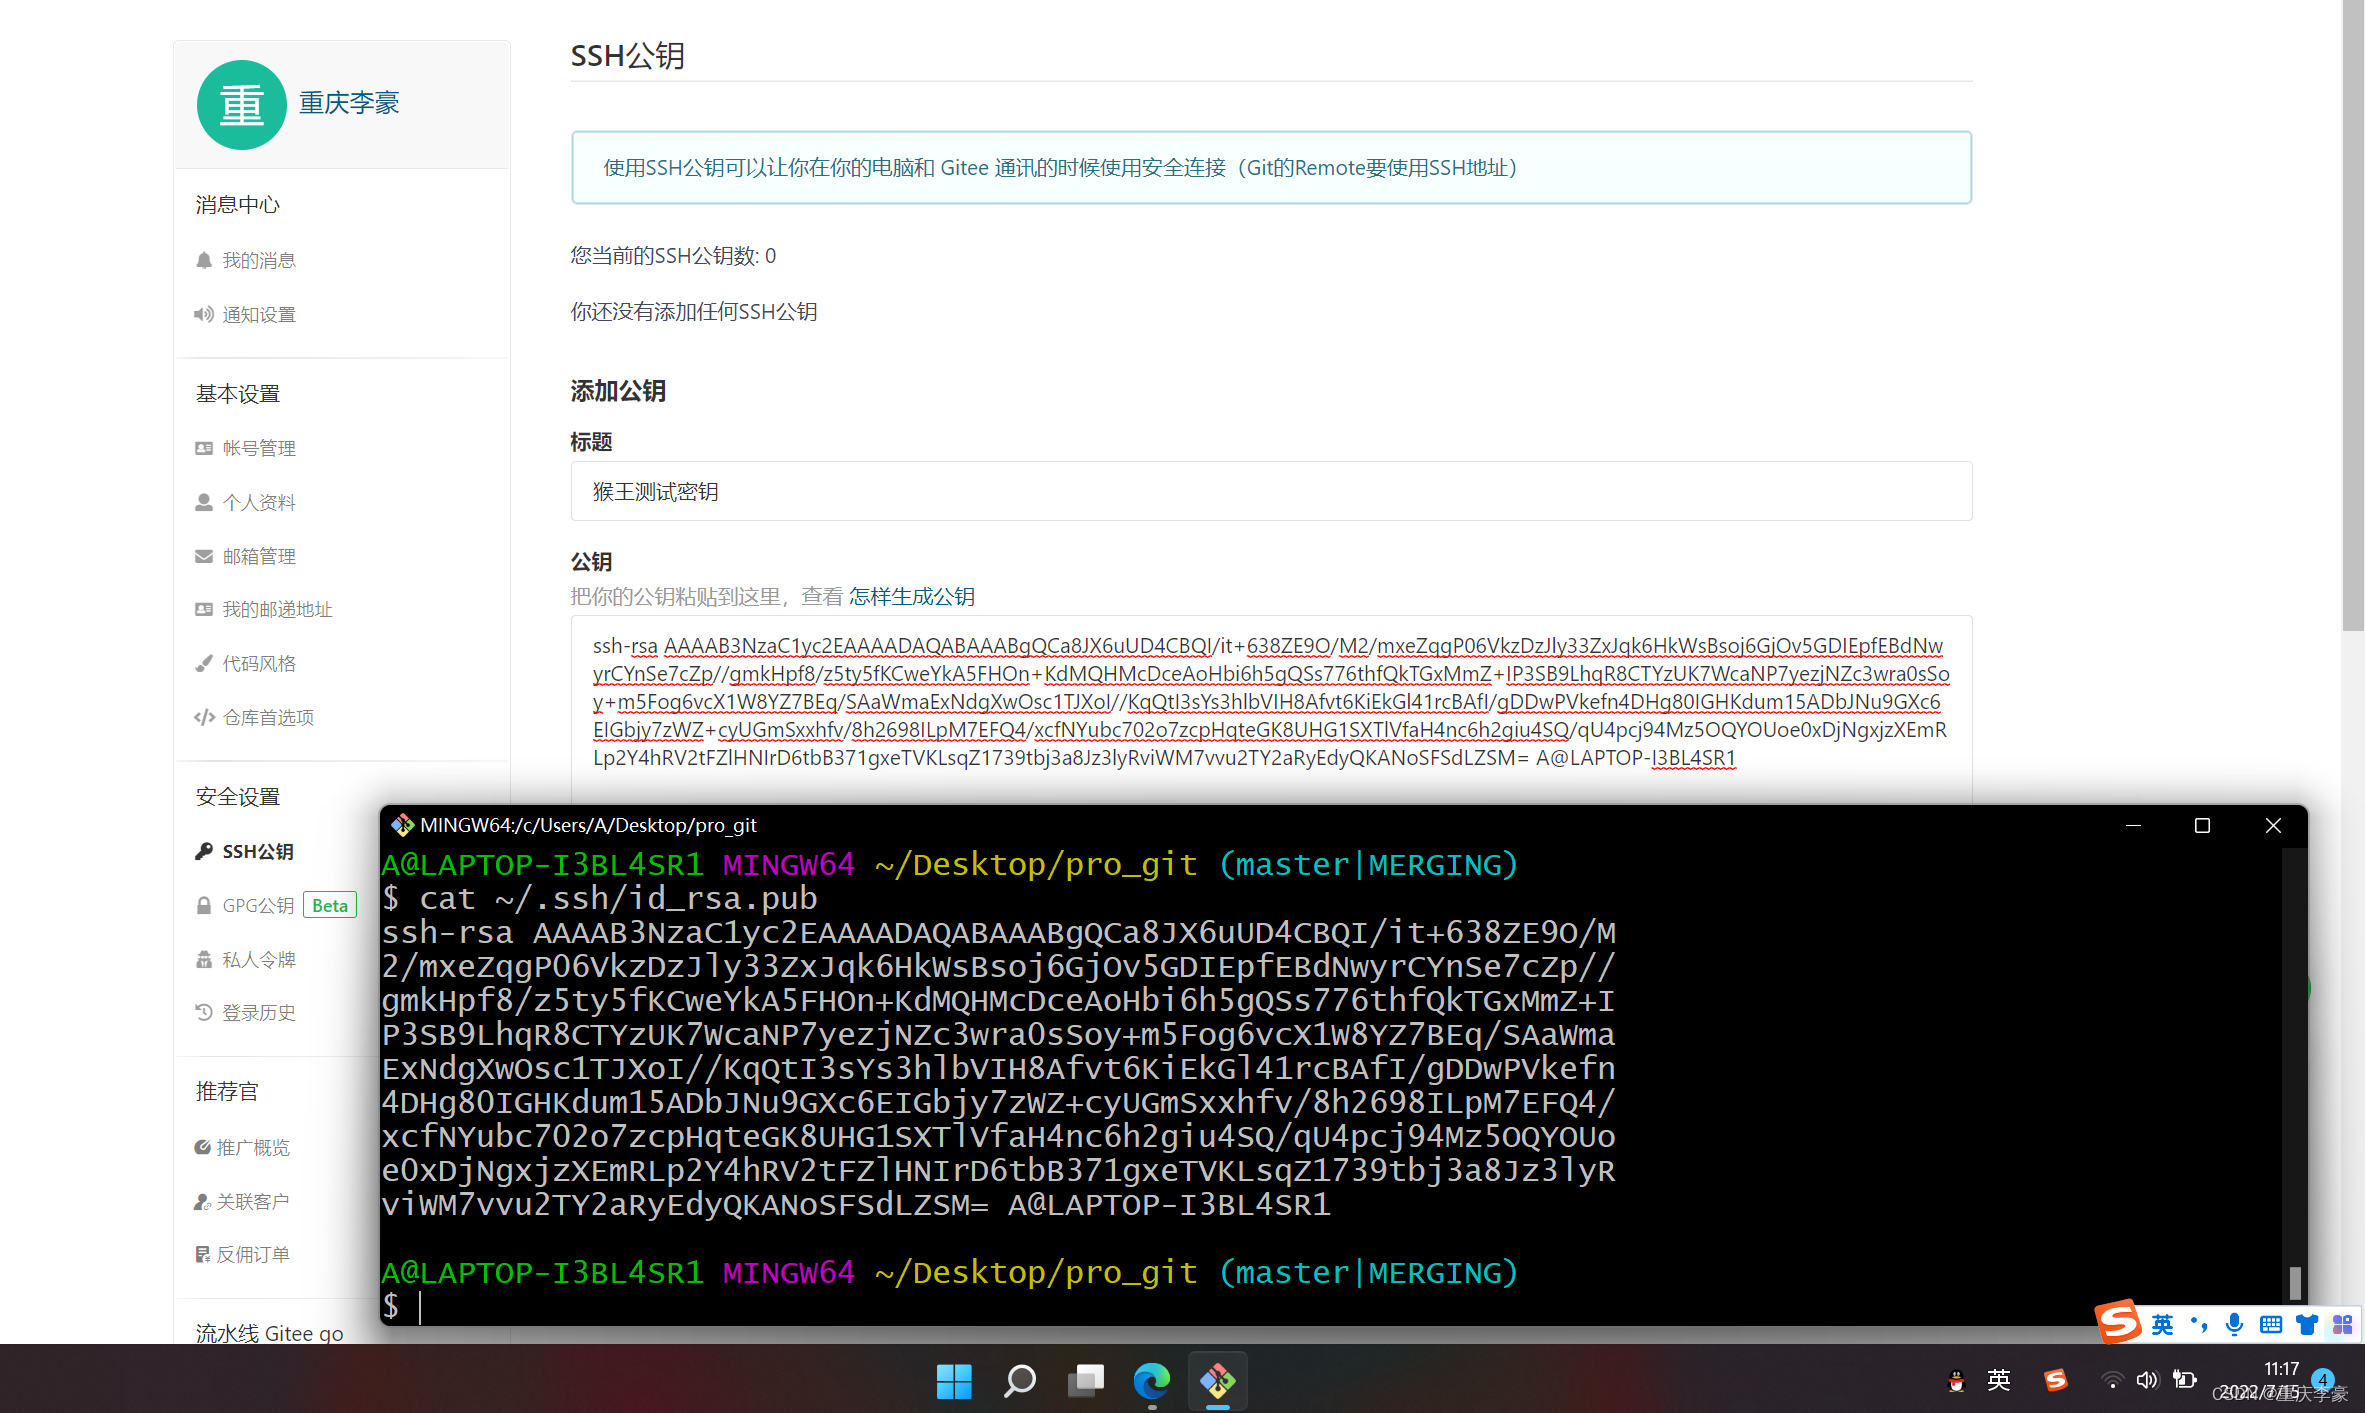This screenshot has height=1413, width=2365.
Task: Click the Git Bash title bar icon
Action: coord(402,825)
